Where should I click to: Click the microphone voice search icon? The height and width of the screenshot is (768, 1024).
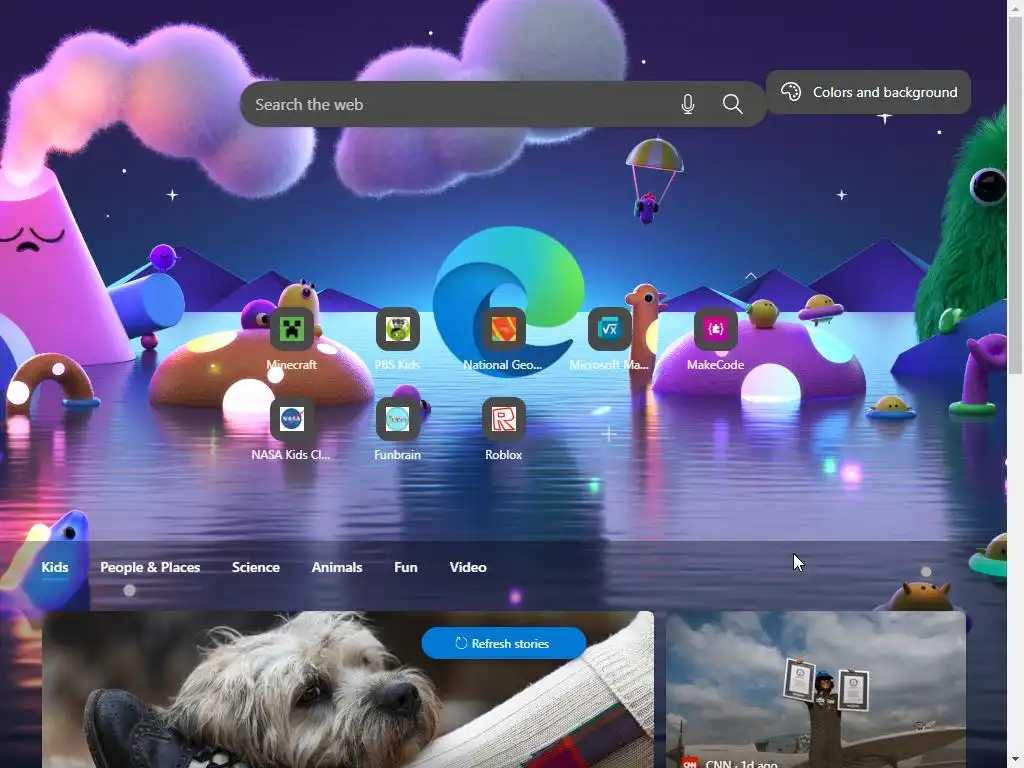click(688, 104)
